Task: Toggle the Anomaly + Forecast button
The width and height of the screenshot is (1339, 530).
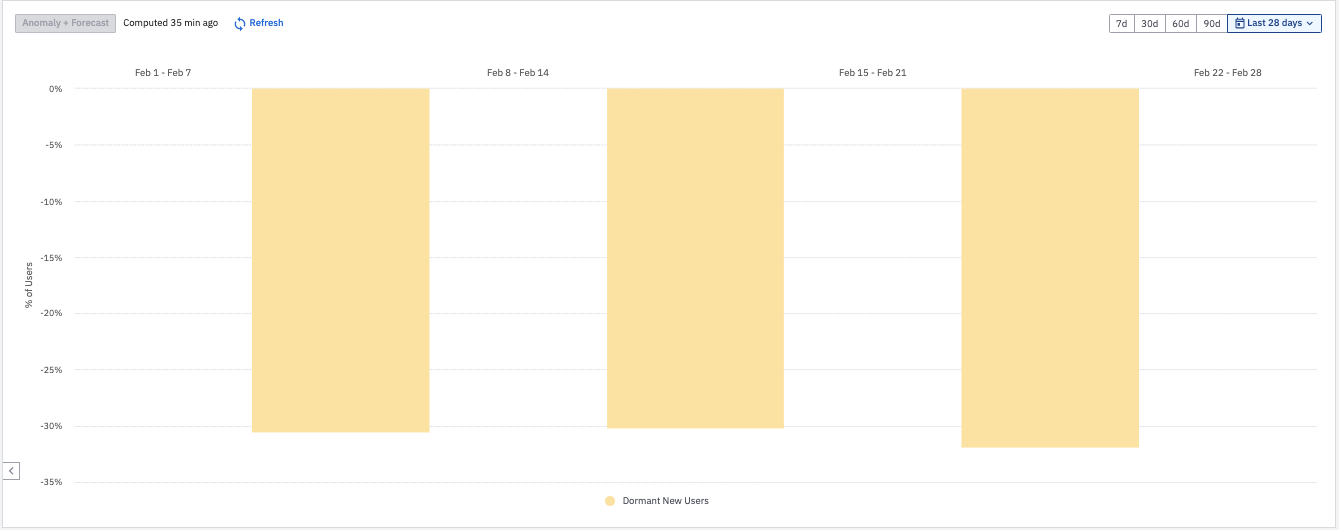Action: tap(65, 23)
